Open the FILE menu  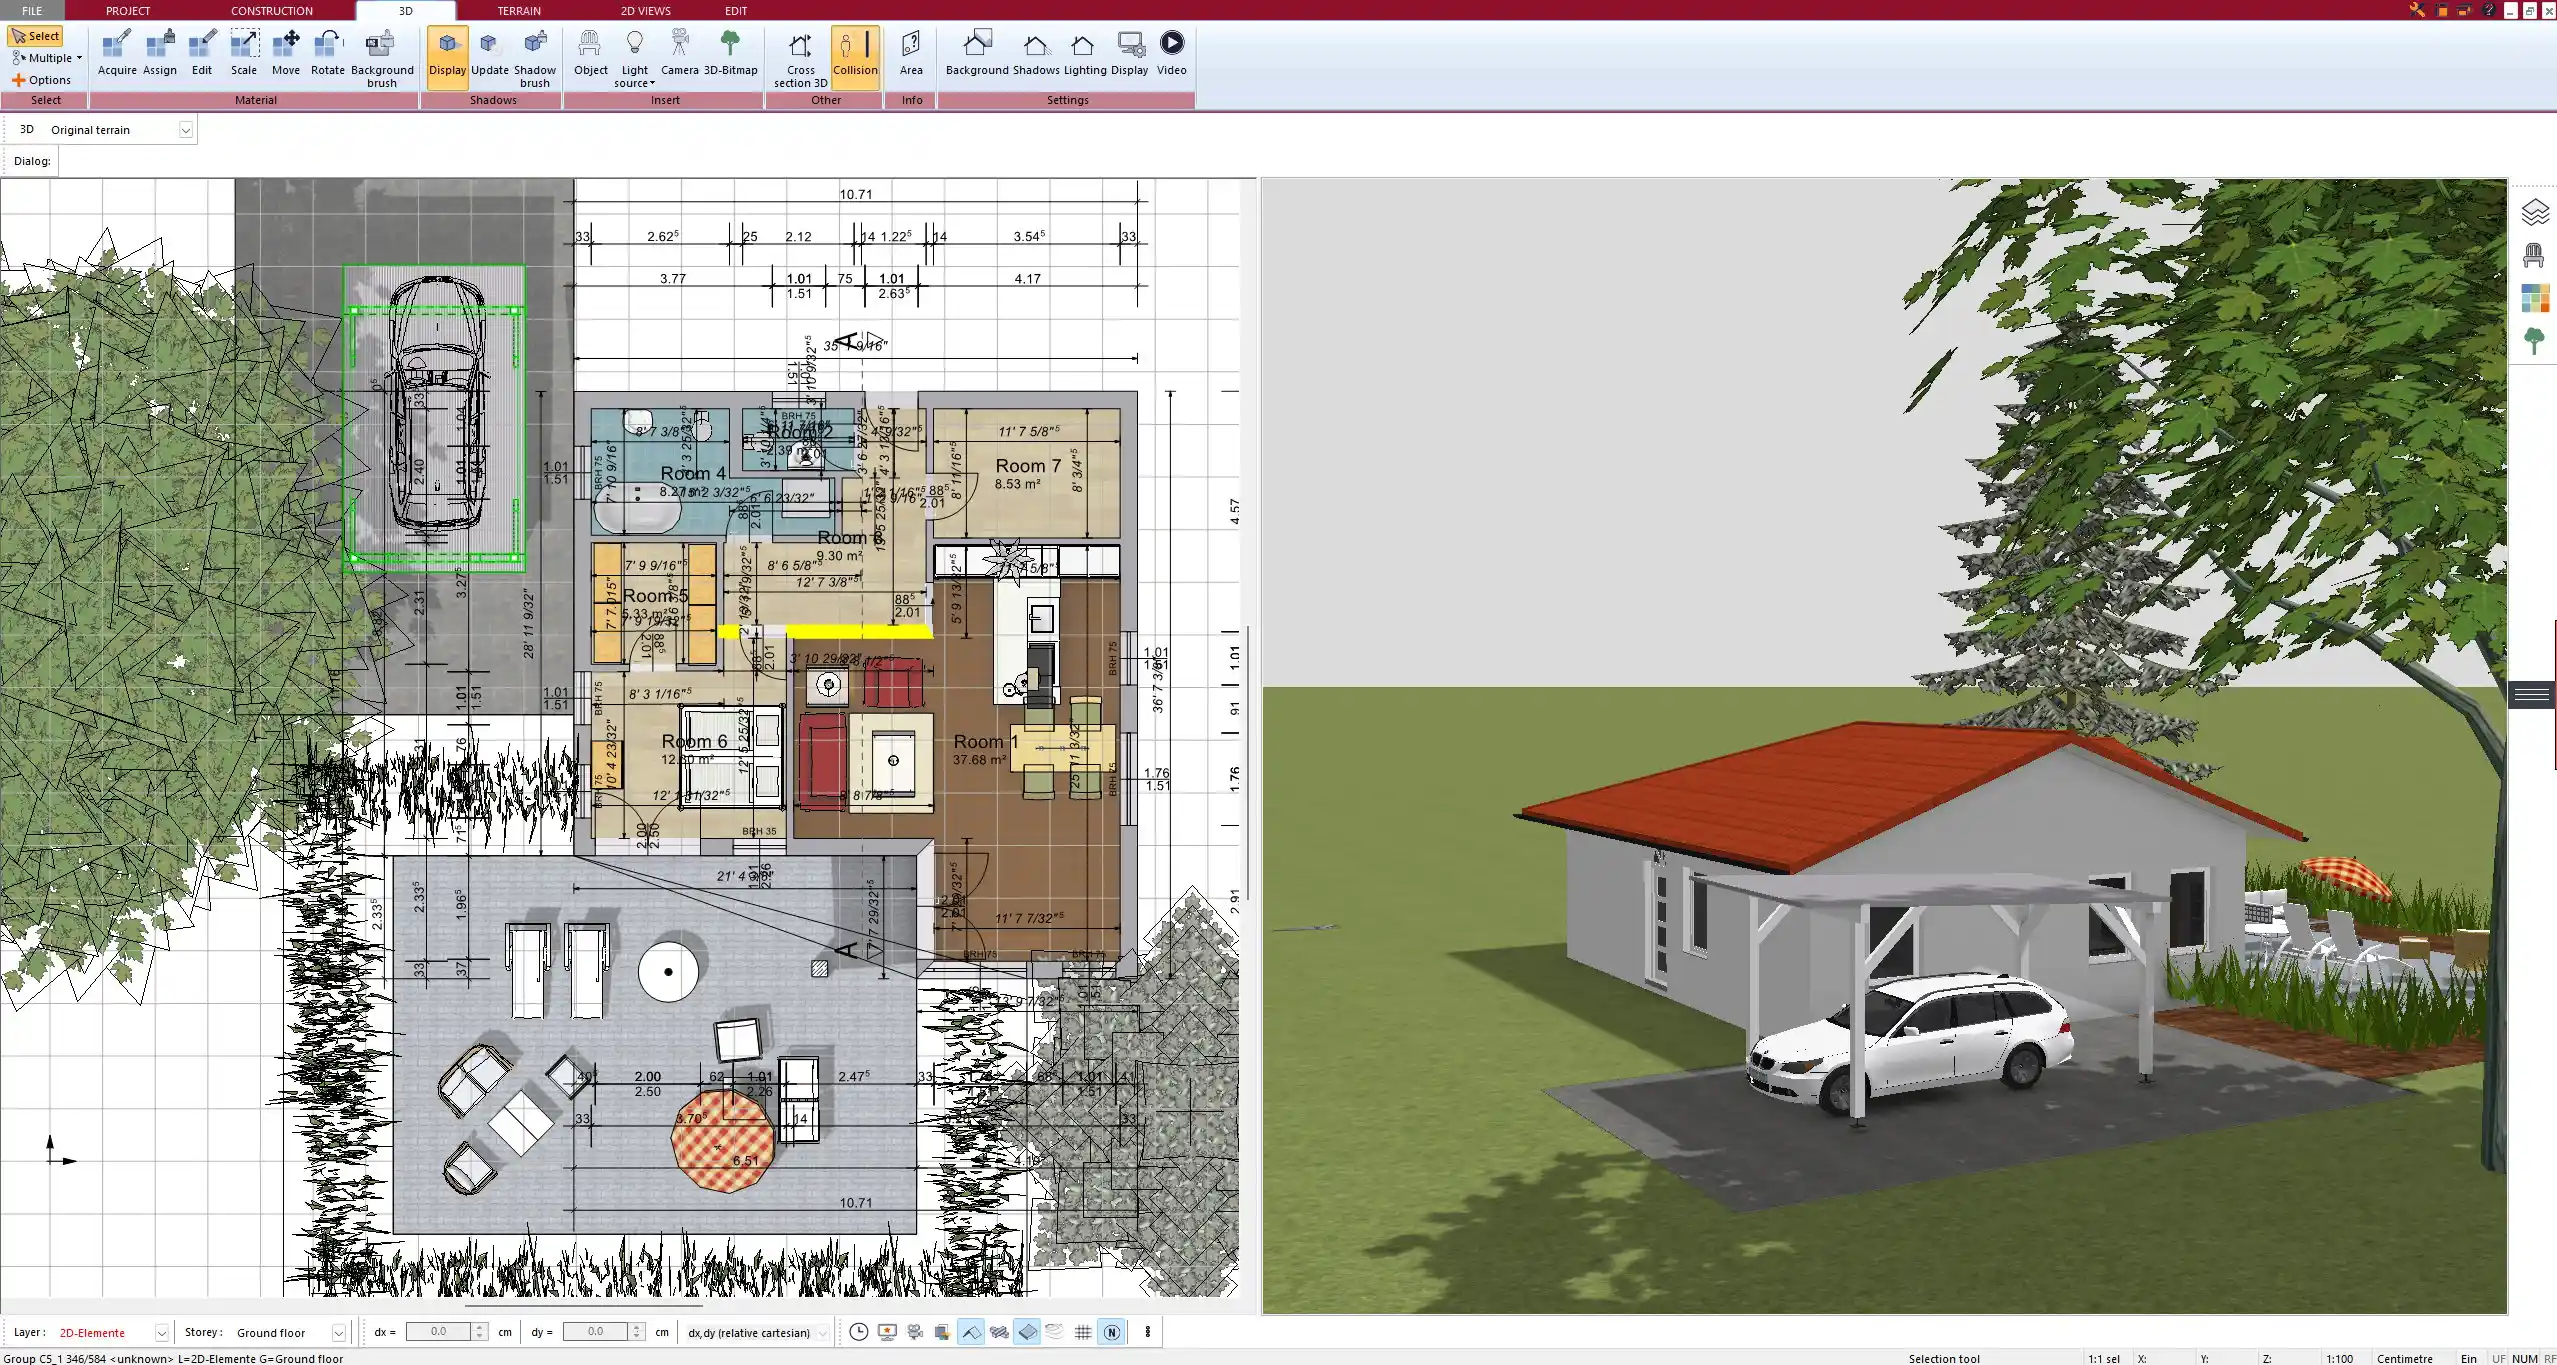[31, 10]
